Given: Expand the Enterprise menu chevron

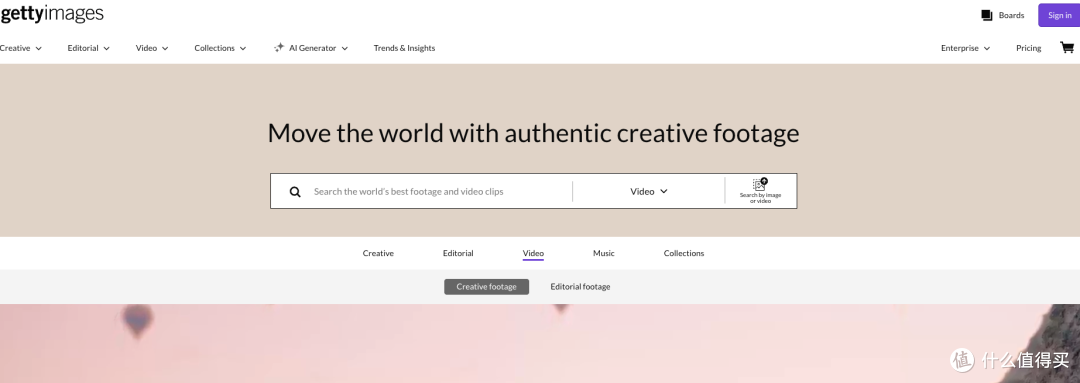Looking at the screenshot, I should [987, 48].
